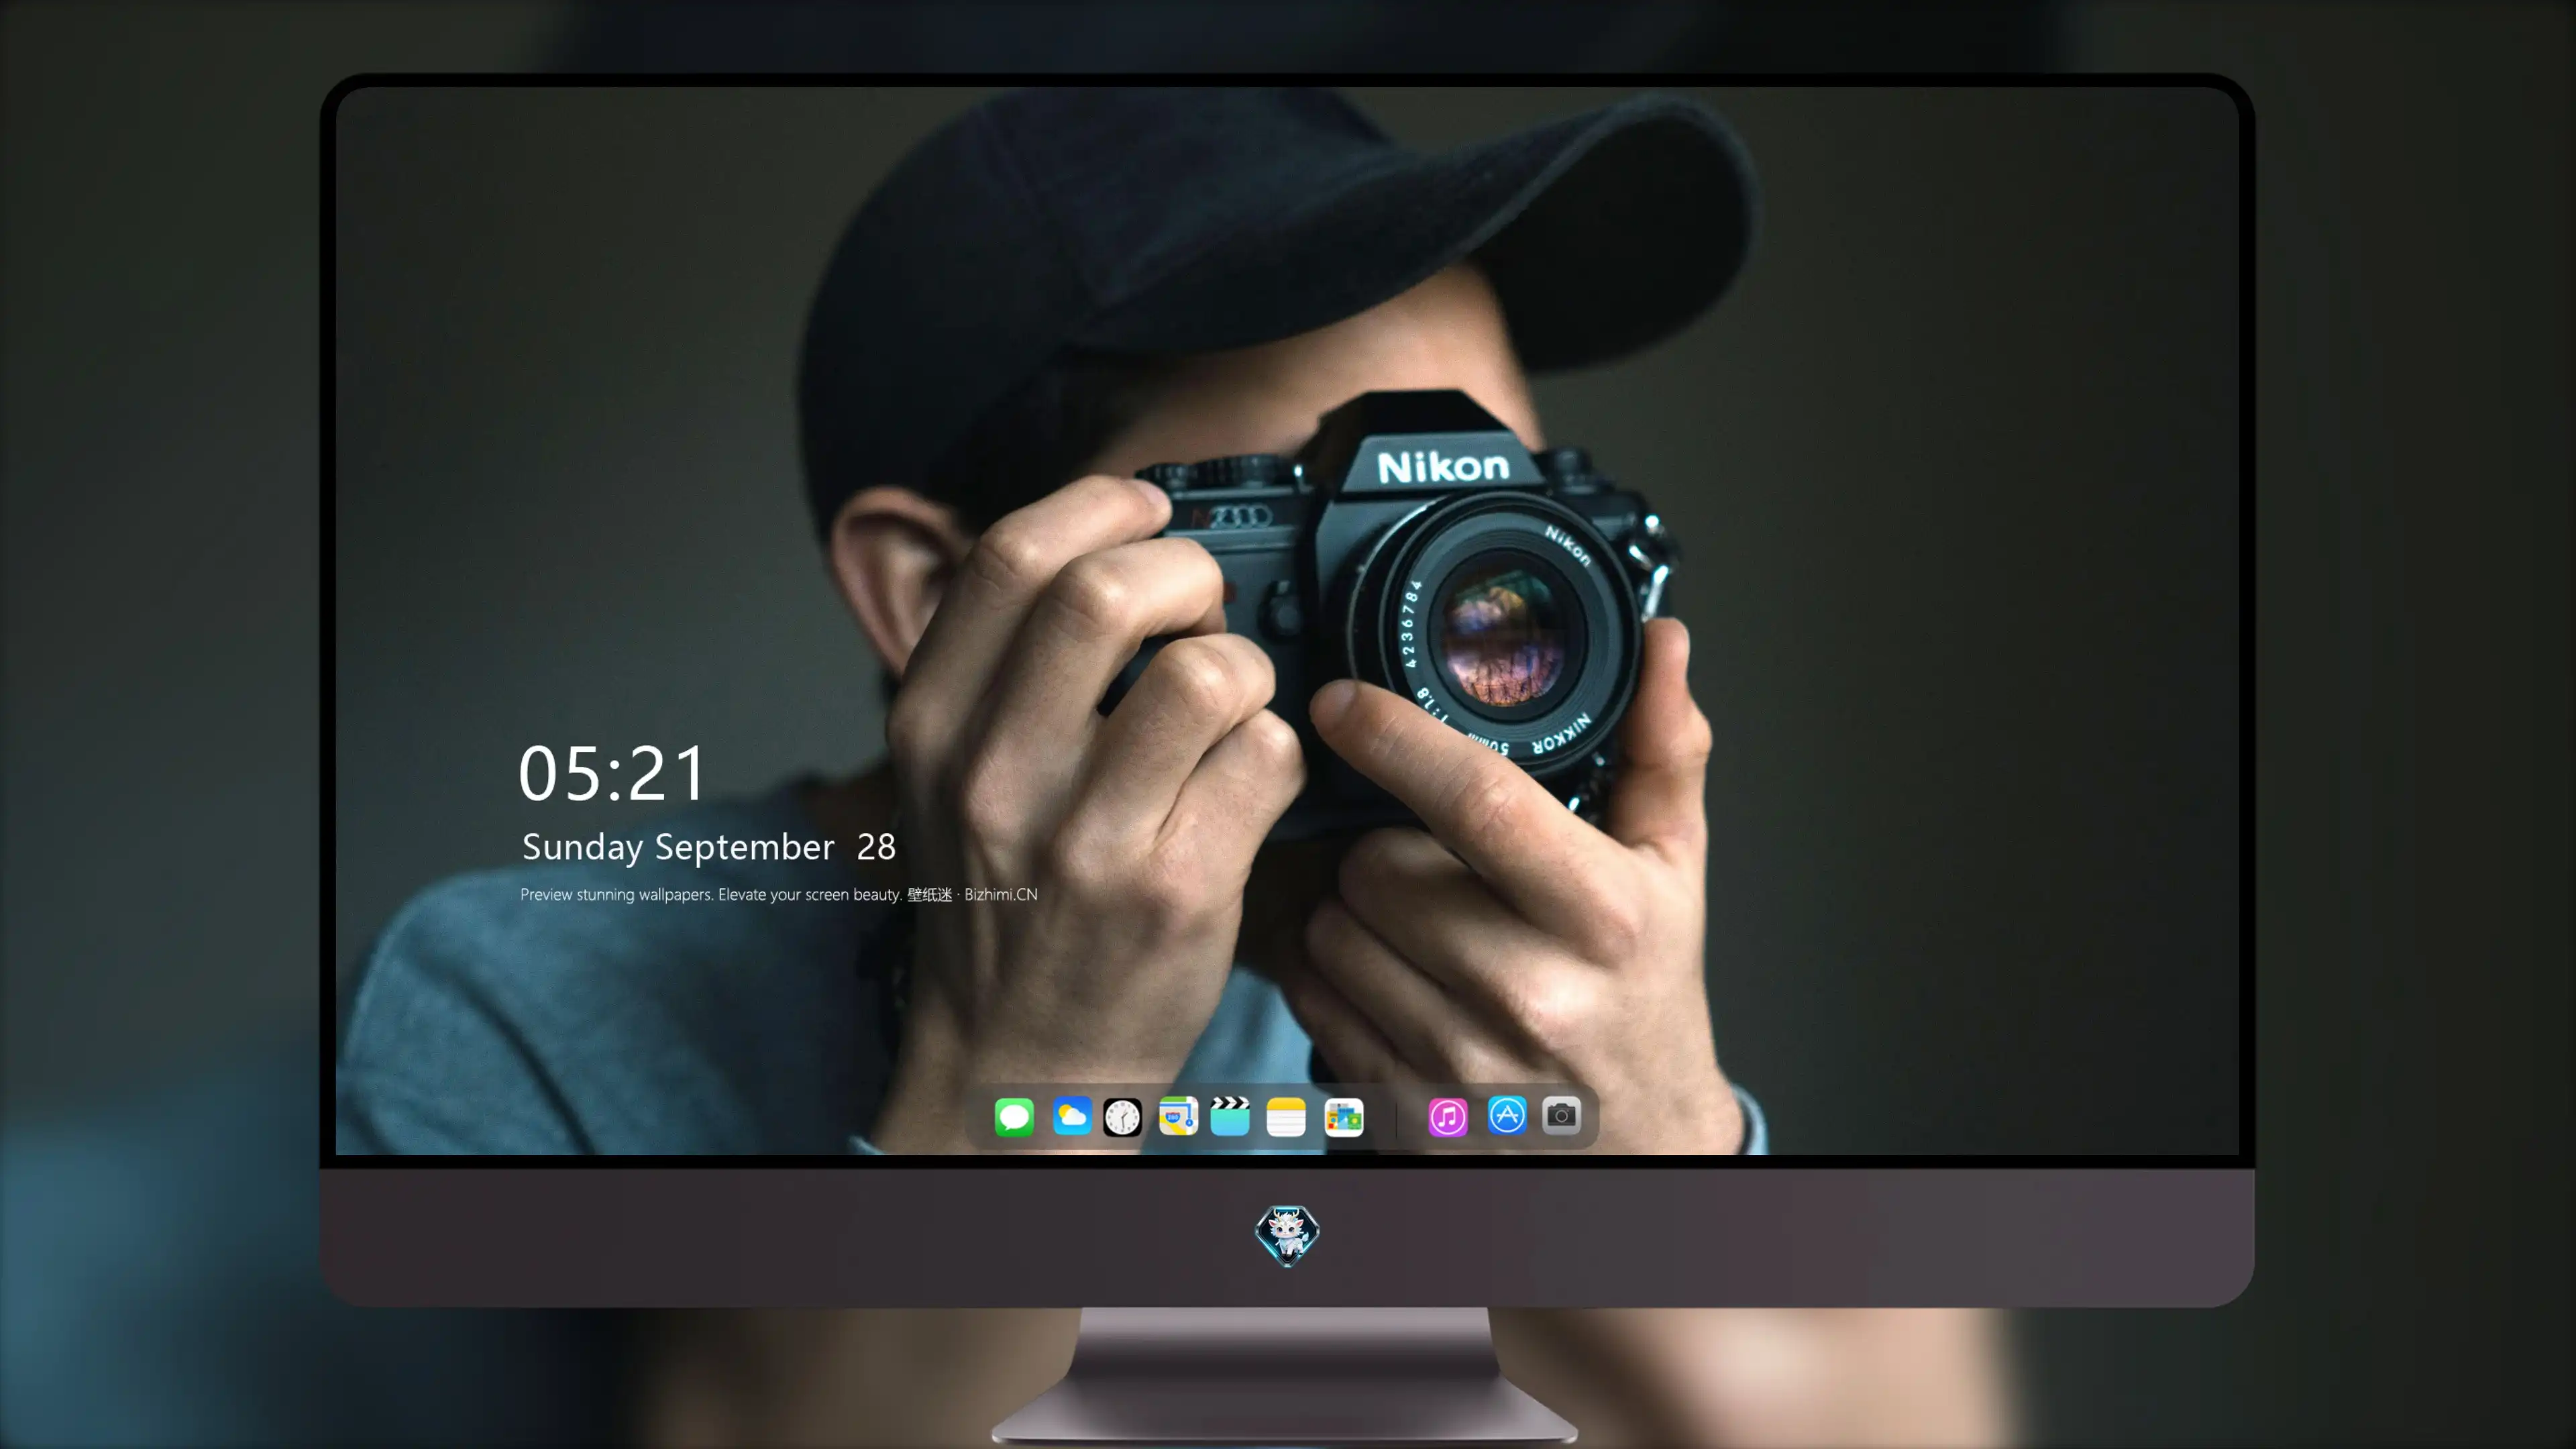The height and width of the screenshot is (1449, 2576).
Task: Open the App Store icon
Action: (x=1507, y=1115)
